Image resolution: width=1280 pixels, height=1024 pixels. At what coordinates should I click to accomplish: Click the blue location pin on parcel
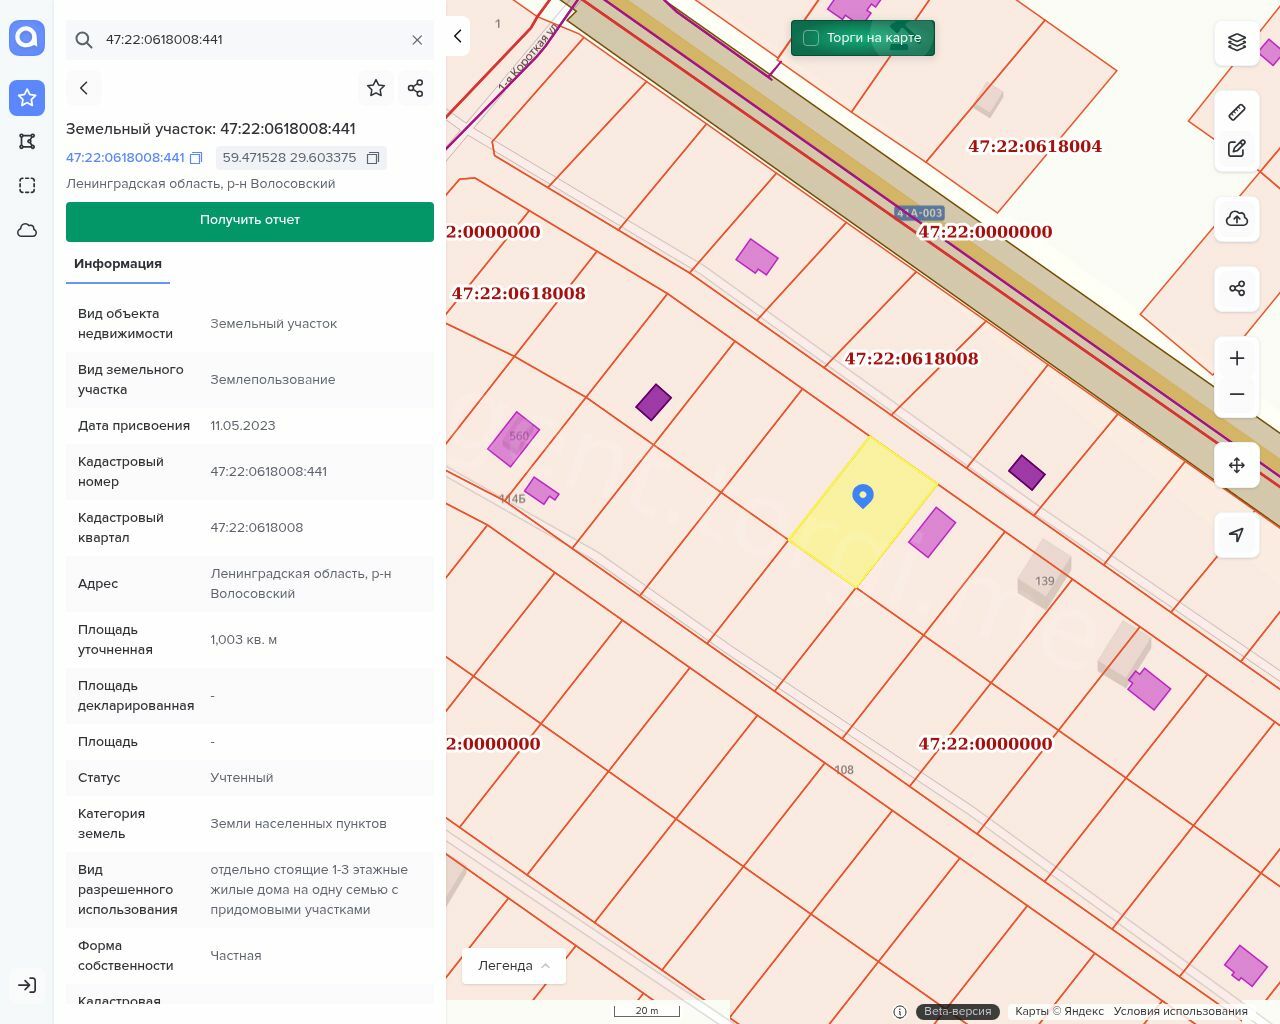coord(863,495)
